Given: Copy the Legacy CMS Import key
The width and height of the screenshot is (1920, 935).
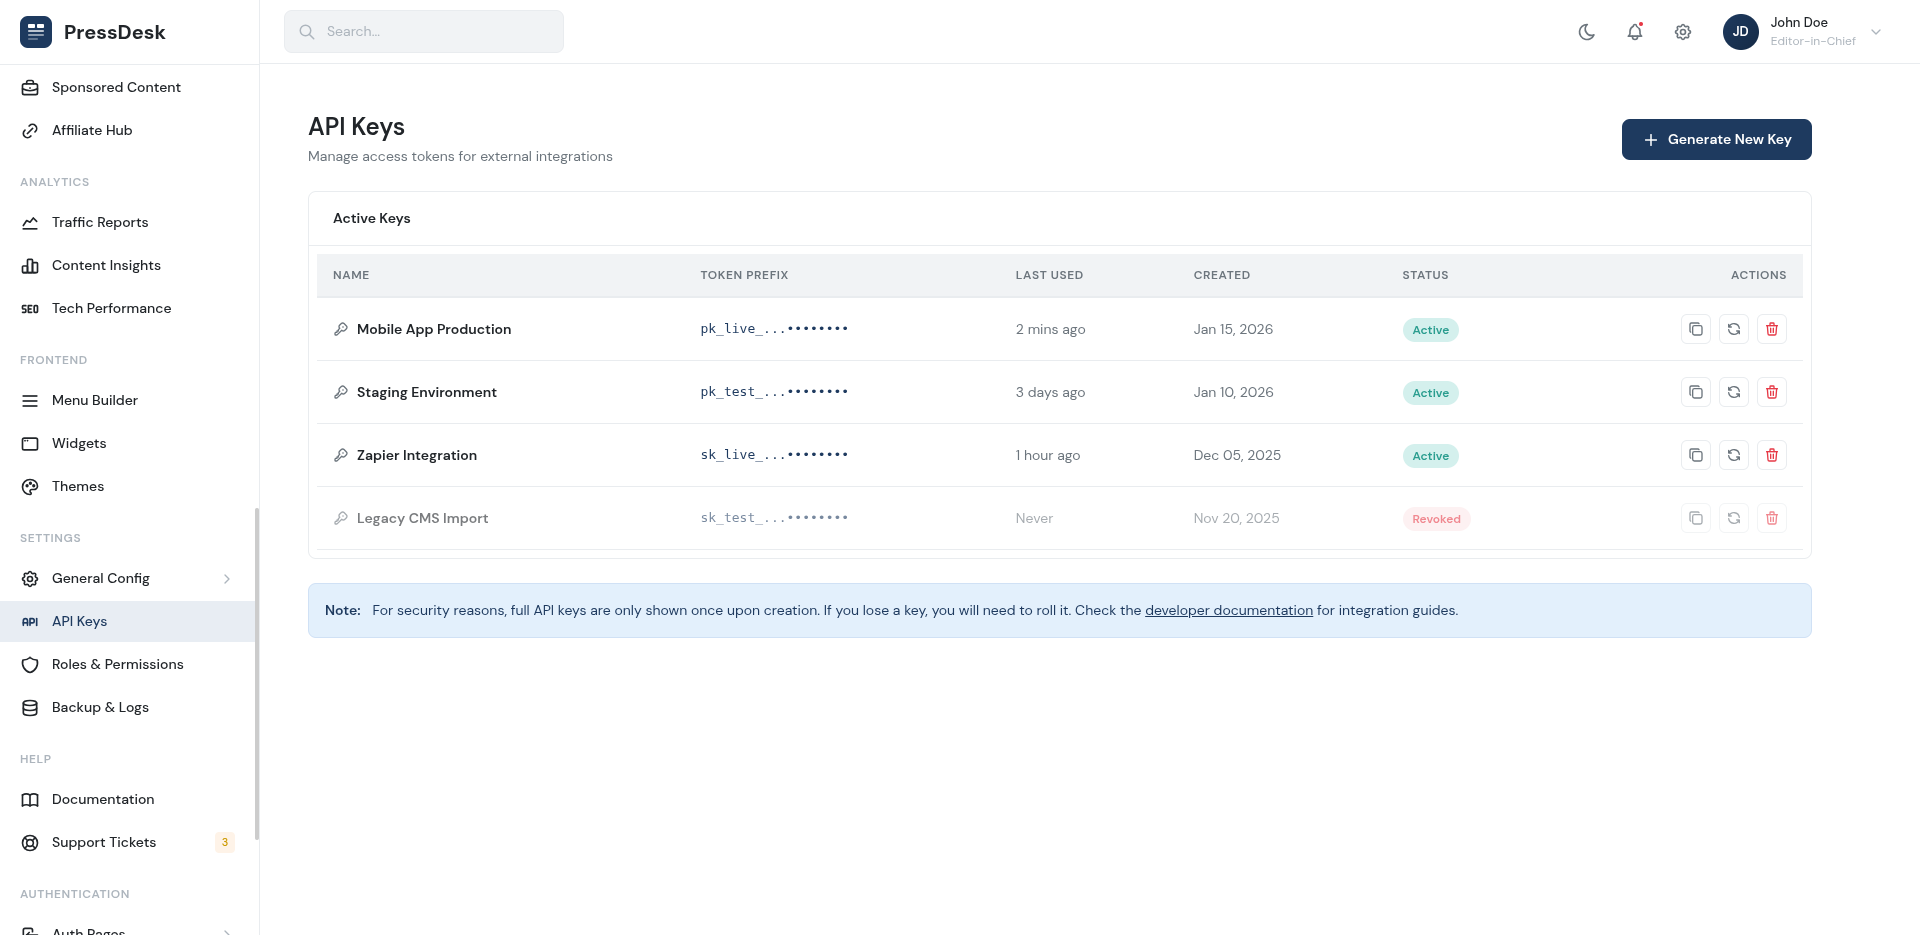Looking at the screenshot, I should 1694,518.
